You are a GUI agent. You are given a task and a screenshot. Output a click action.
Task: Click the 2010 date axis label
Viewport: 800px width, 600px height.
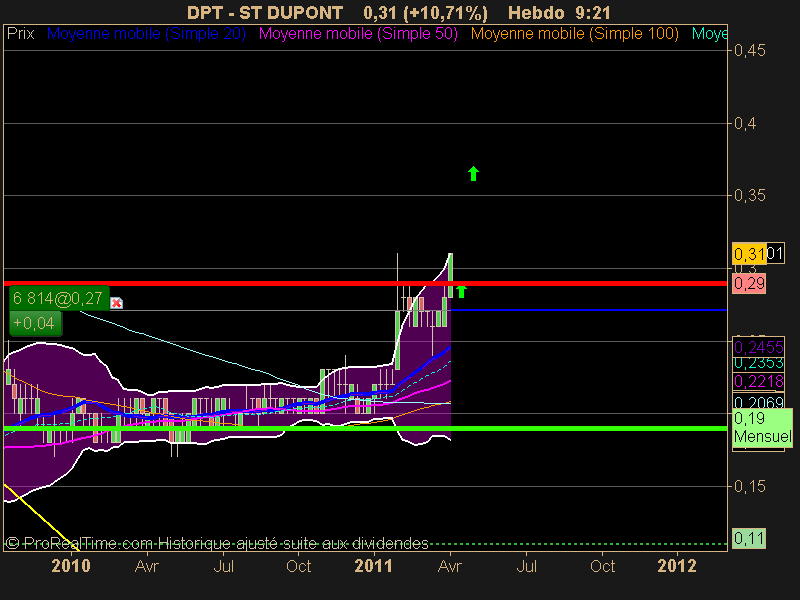[x=71, y=566]
